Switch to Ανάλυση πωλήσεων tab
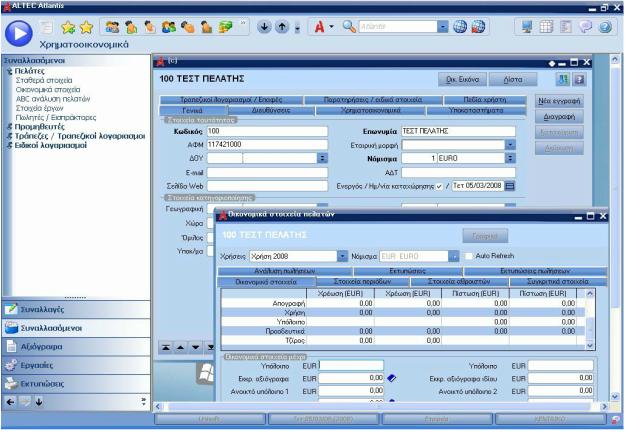The width and height of the screenshot is (625, 432). point(285,271)
